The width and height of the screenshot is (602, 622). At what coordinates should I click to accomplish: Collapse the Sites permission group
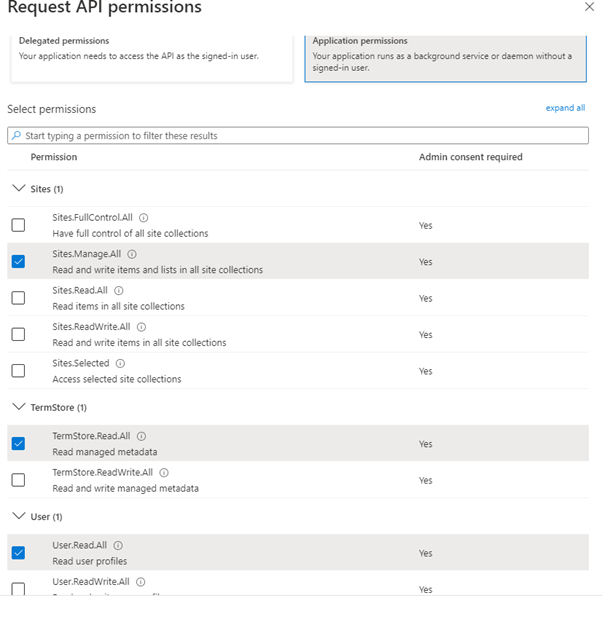(18, 188)
